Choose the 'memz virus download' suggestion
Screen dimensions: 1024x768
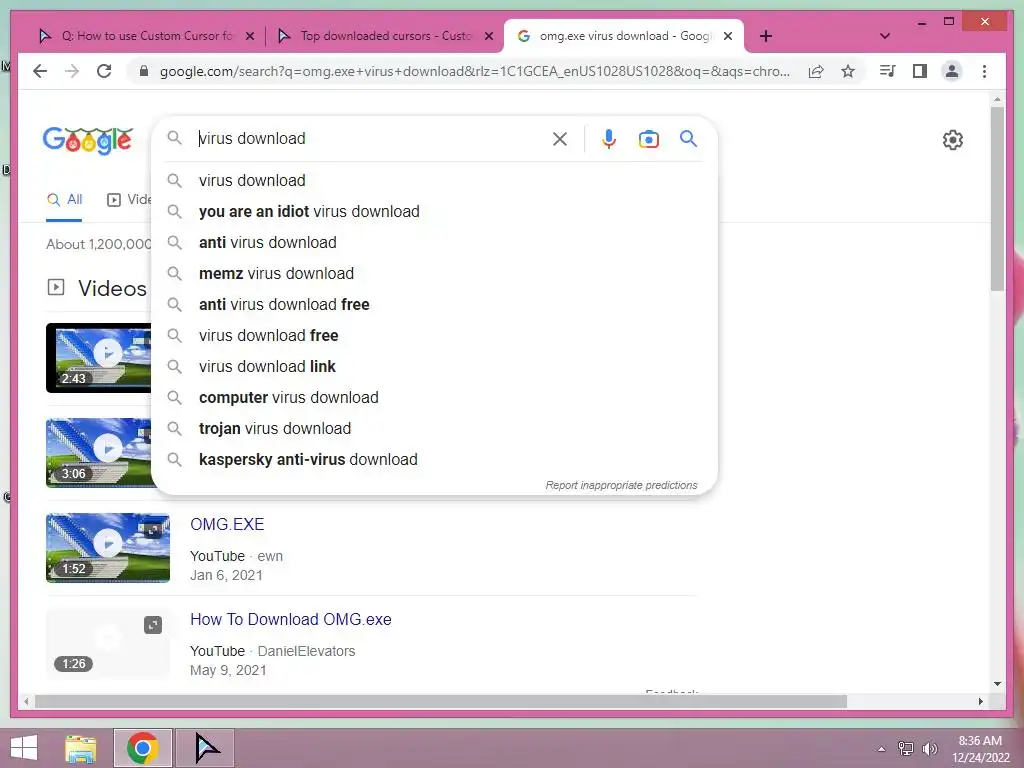point(434,274)
